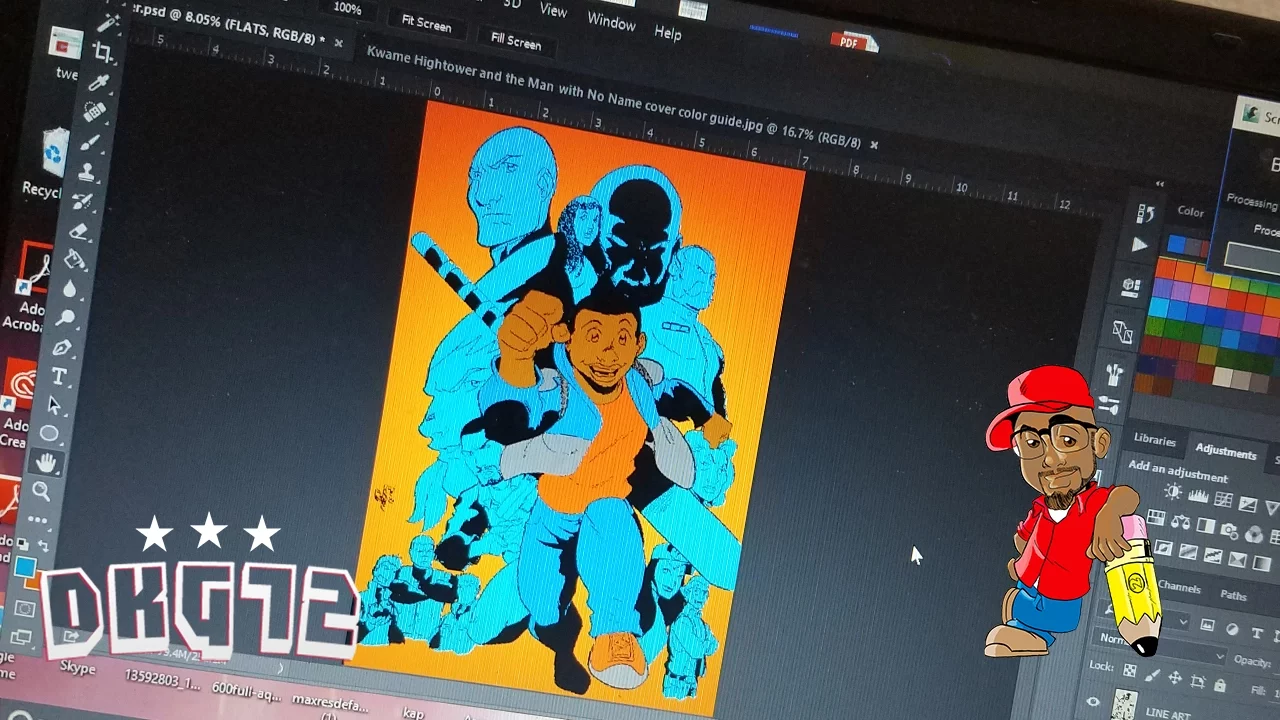Add a Black & White adjustment

click(1205, 526)
